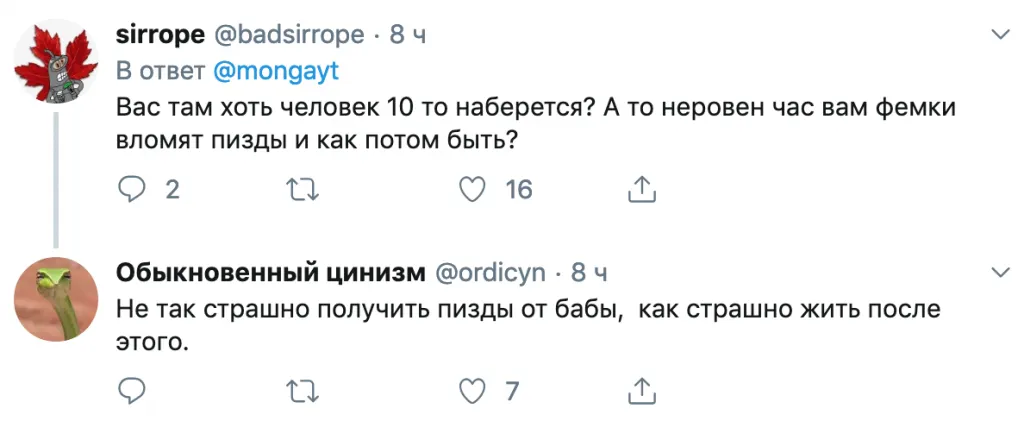The width and height of the screenshot is (1024, 421).
Task: Open sirrope's tweet timestamp '8 ч'
Action: point(408,36)
